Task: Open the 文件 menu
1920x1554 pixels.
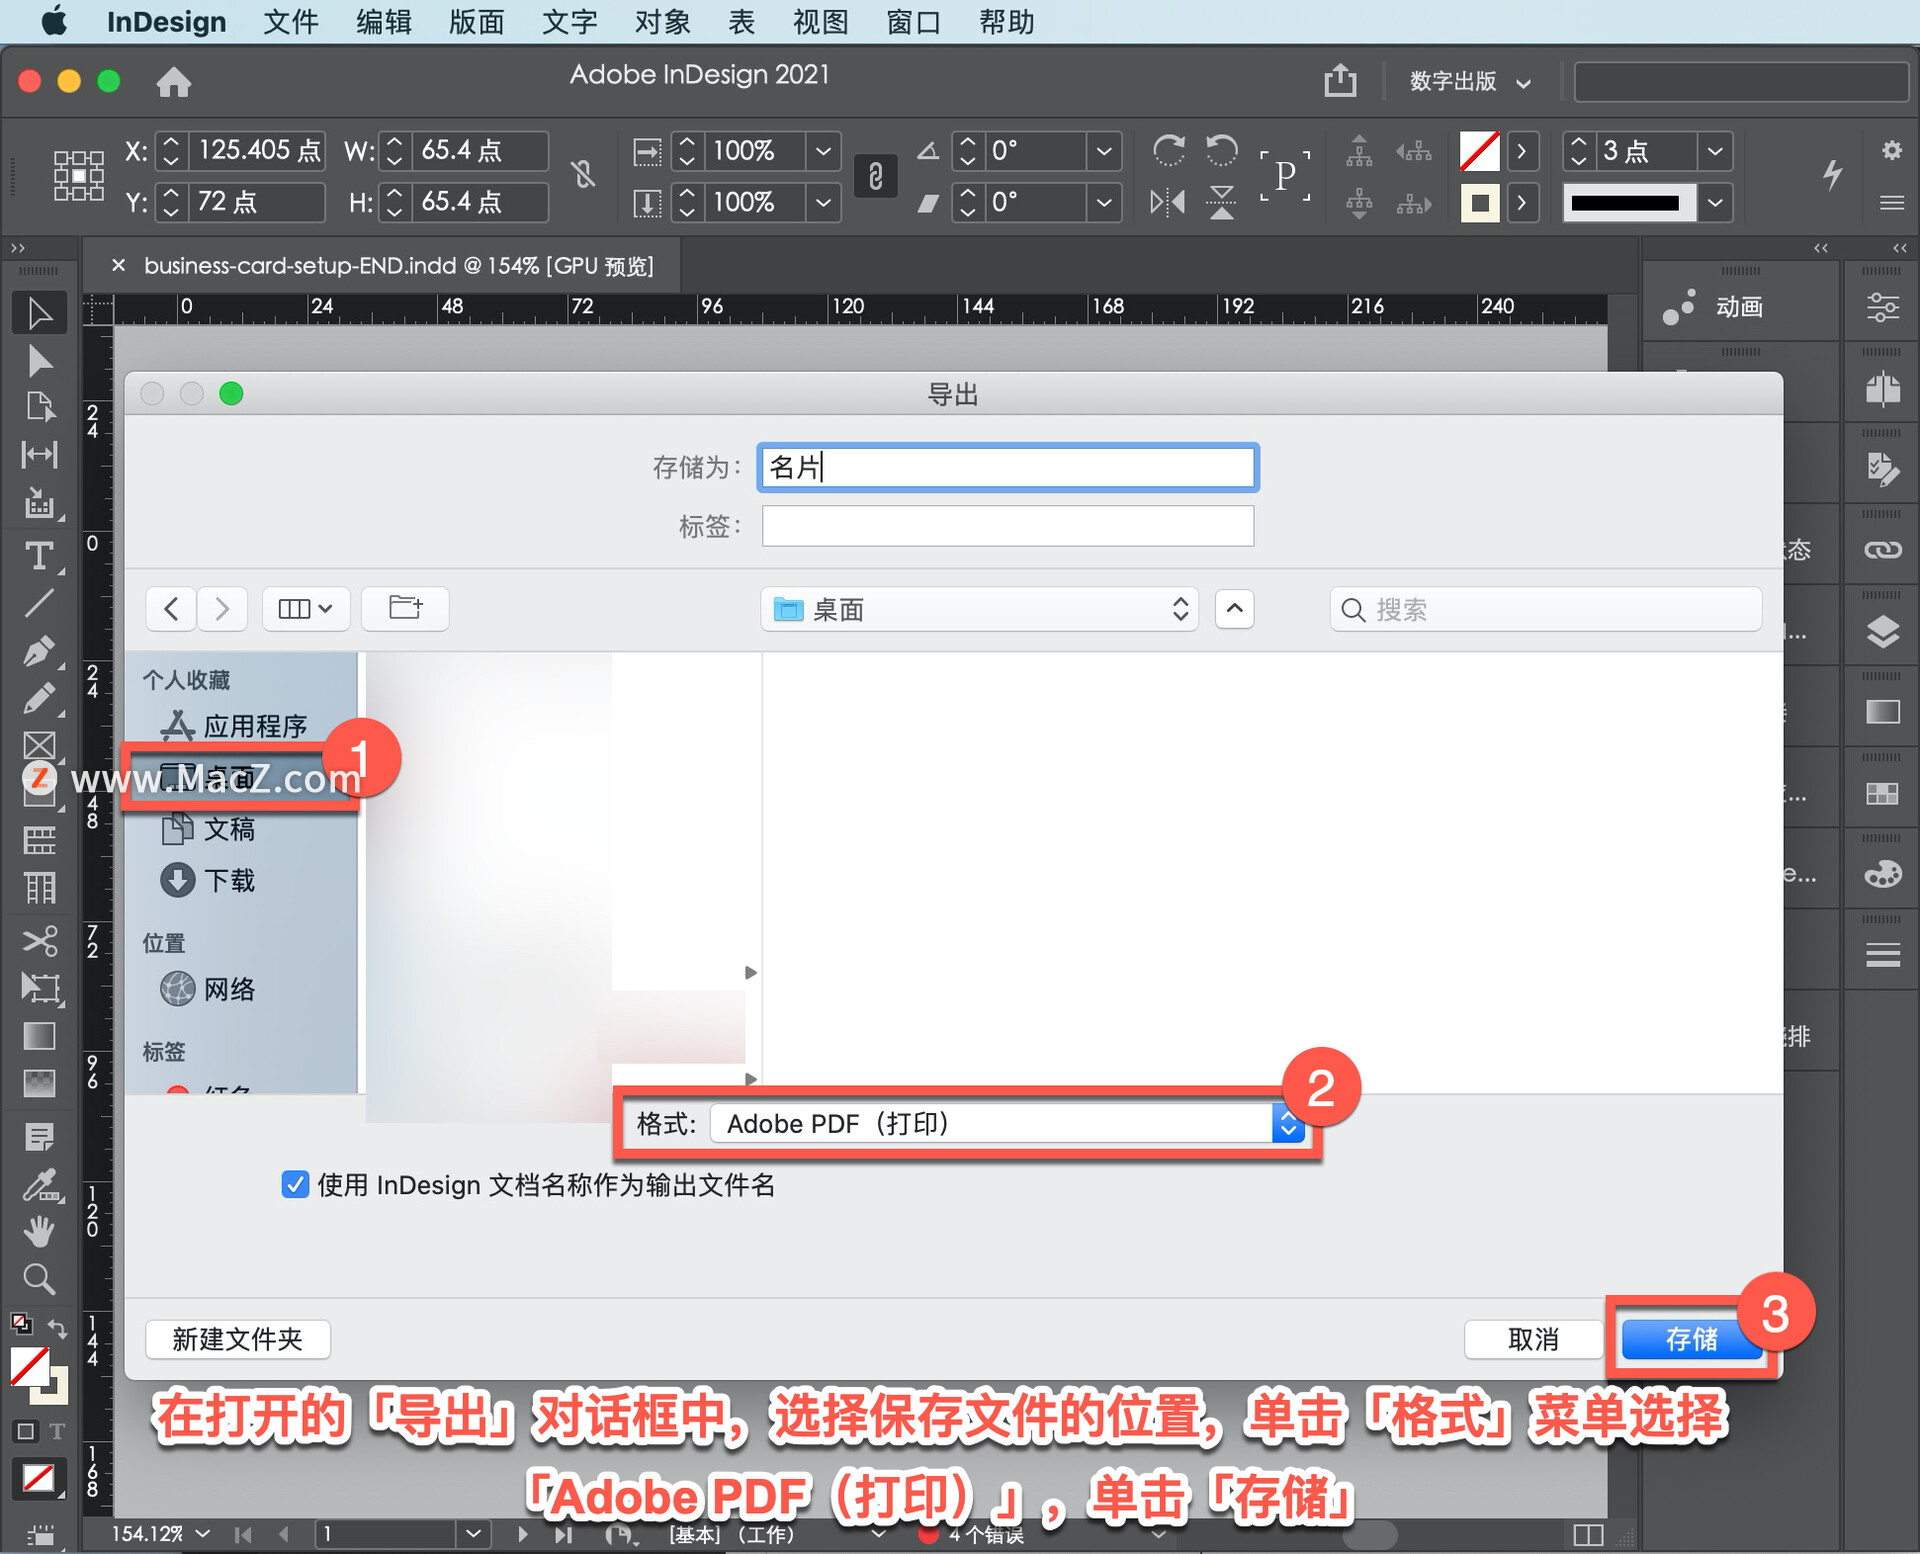Action: coord(290,22)
